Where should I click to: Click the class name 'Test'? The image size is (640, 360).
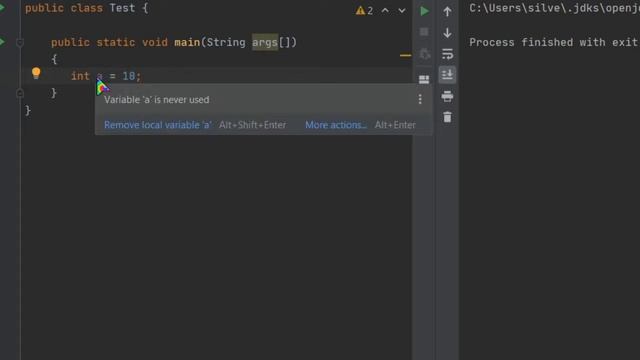pos(122,8)
